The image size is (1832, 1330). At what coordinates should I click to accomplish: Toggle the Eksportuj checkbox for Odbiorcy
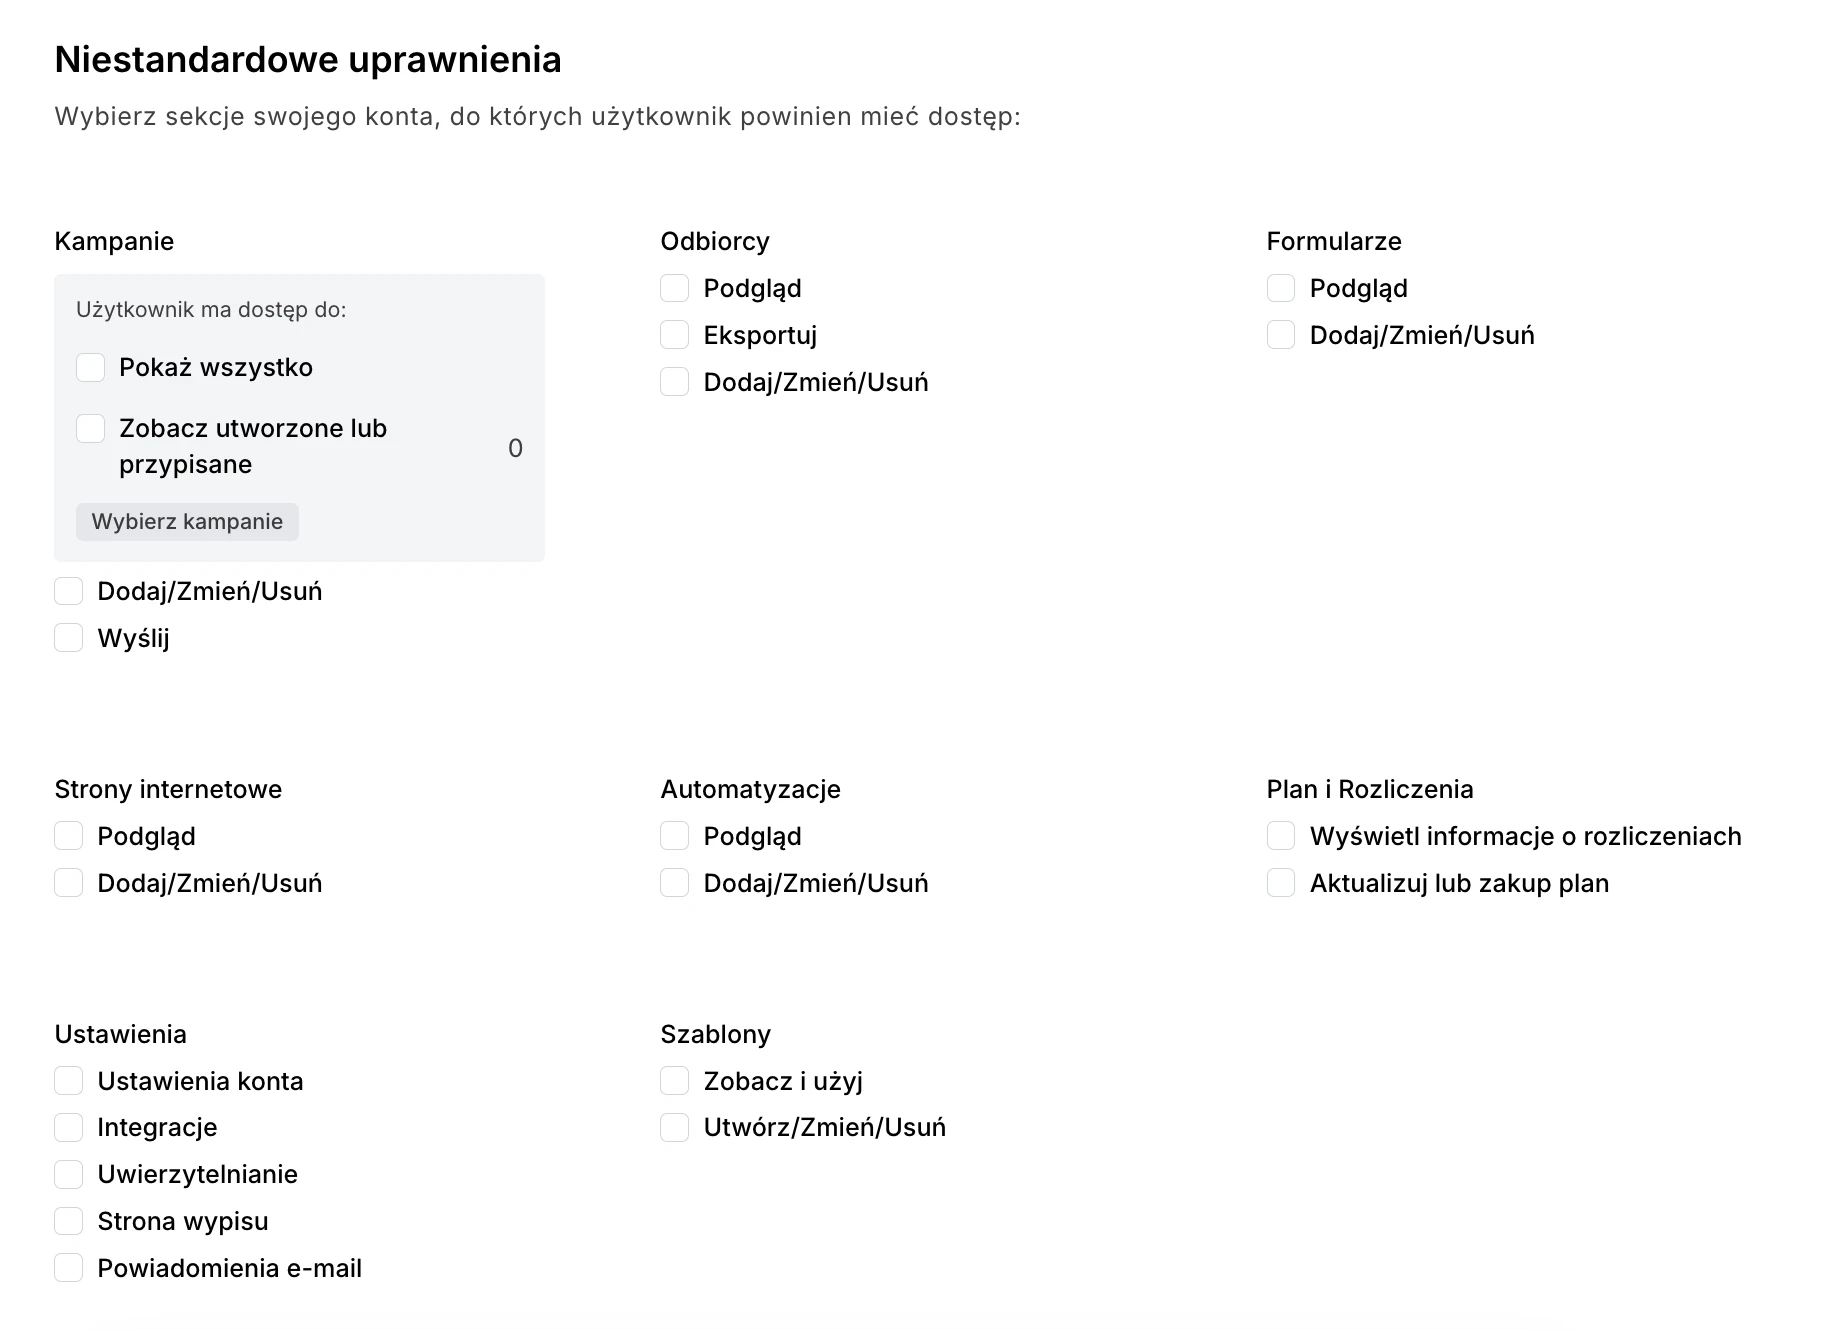[675, 335]
